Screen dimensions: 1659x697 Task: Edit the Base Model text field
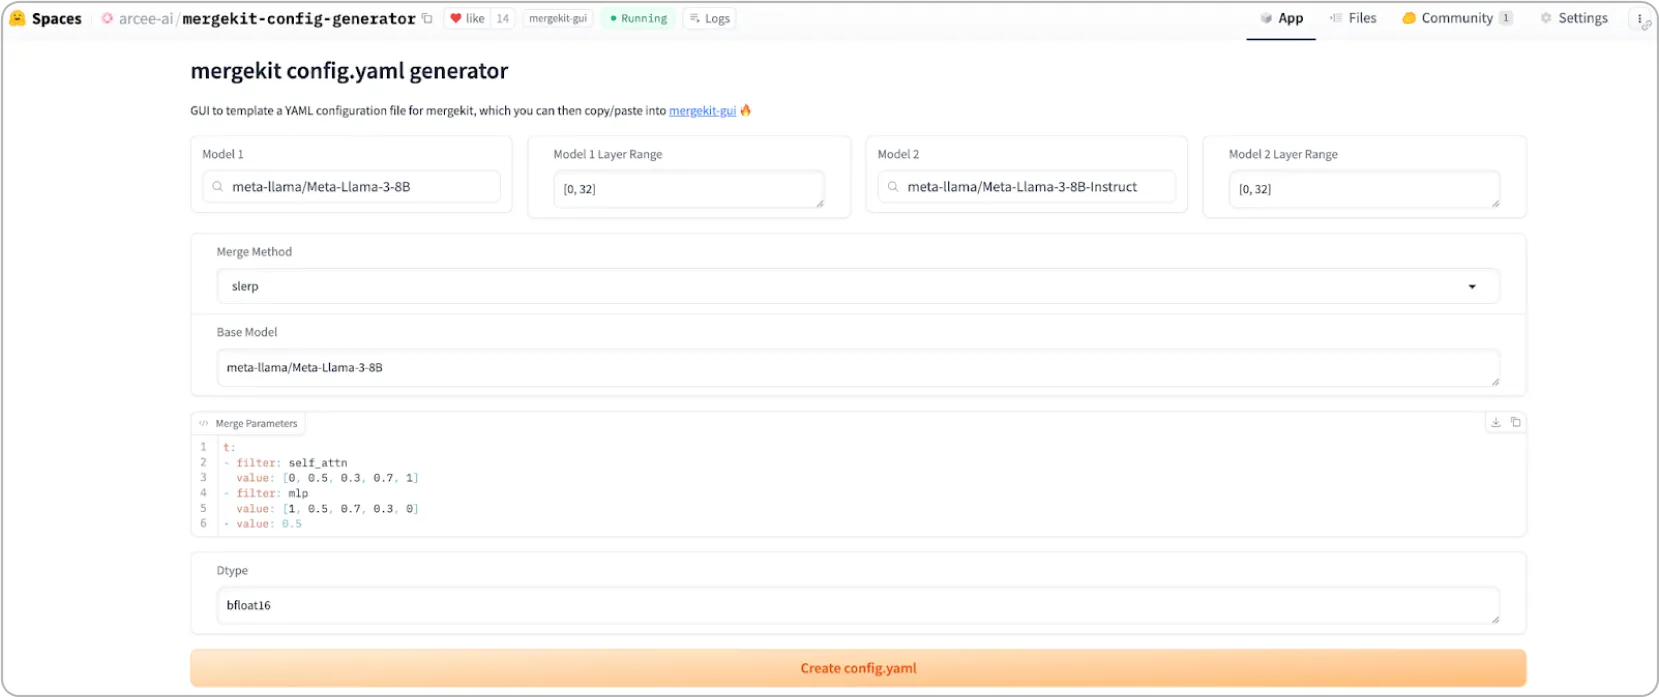[858, 368]
